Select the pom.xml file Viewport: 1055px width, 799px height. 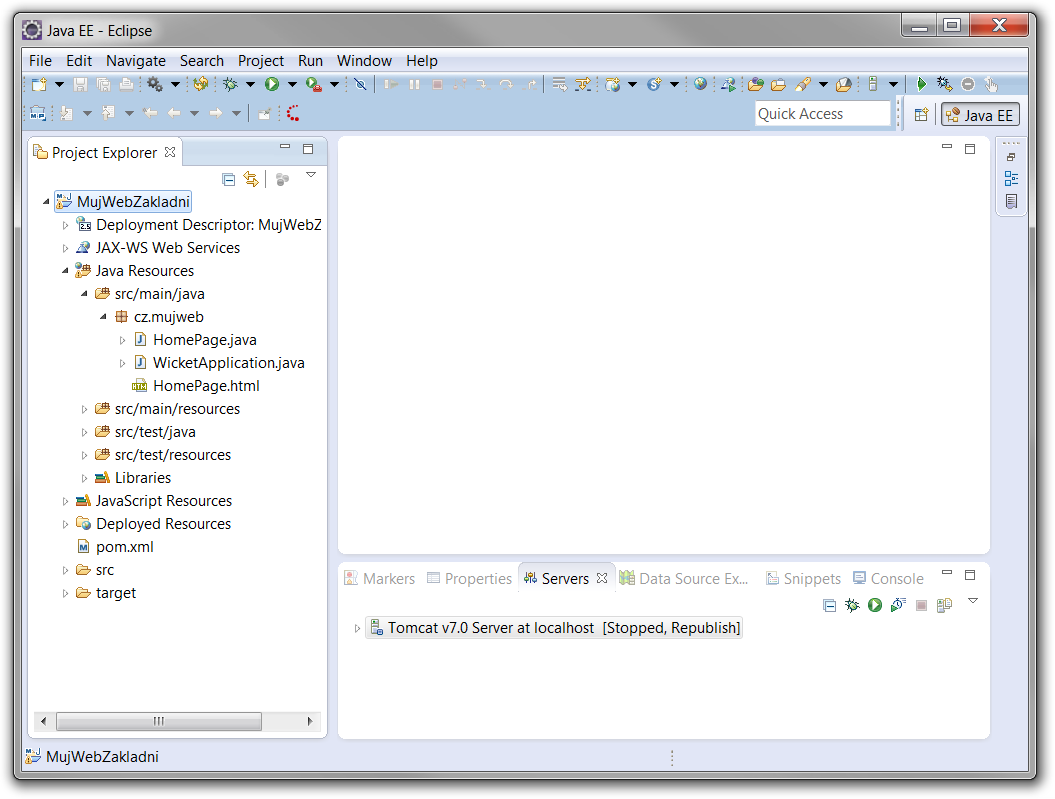pyautogui.click(x=124, y=547)
